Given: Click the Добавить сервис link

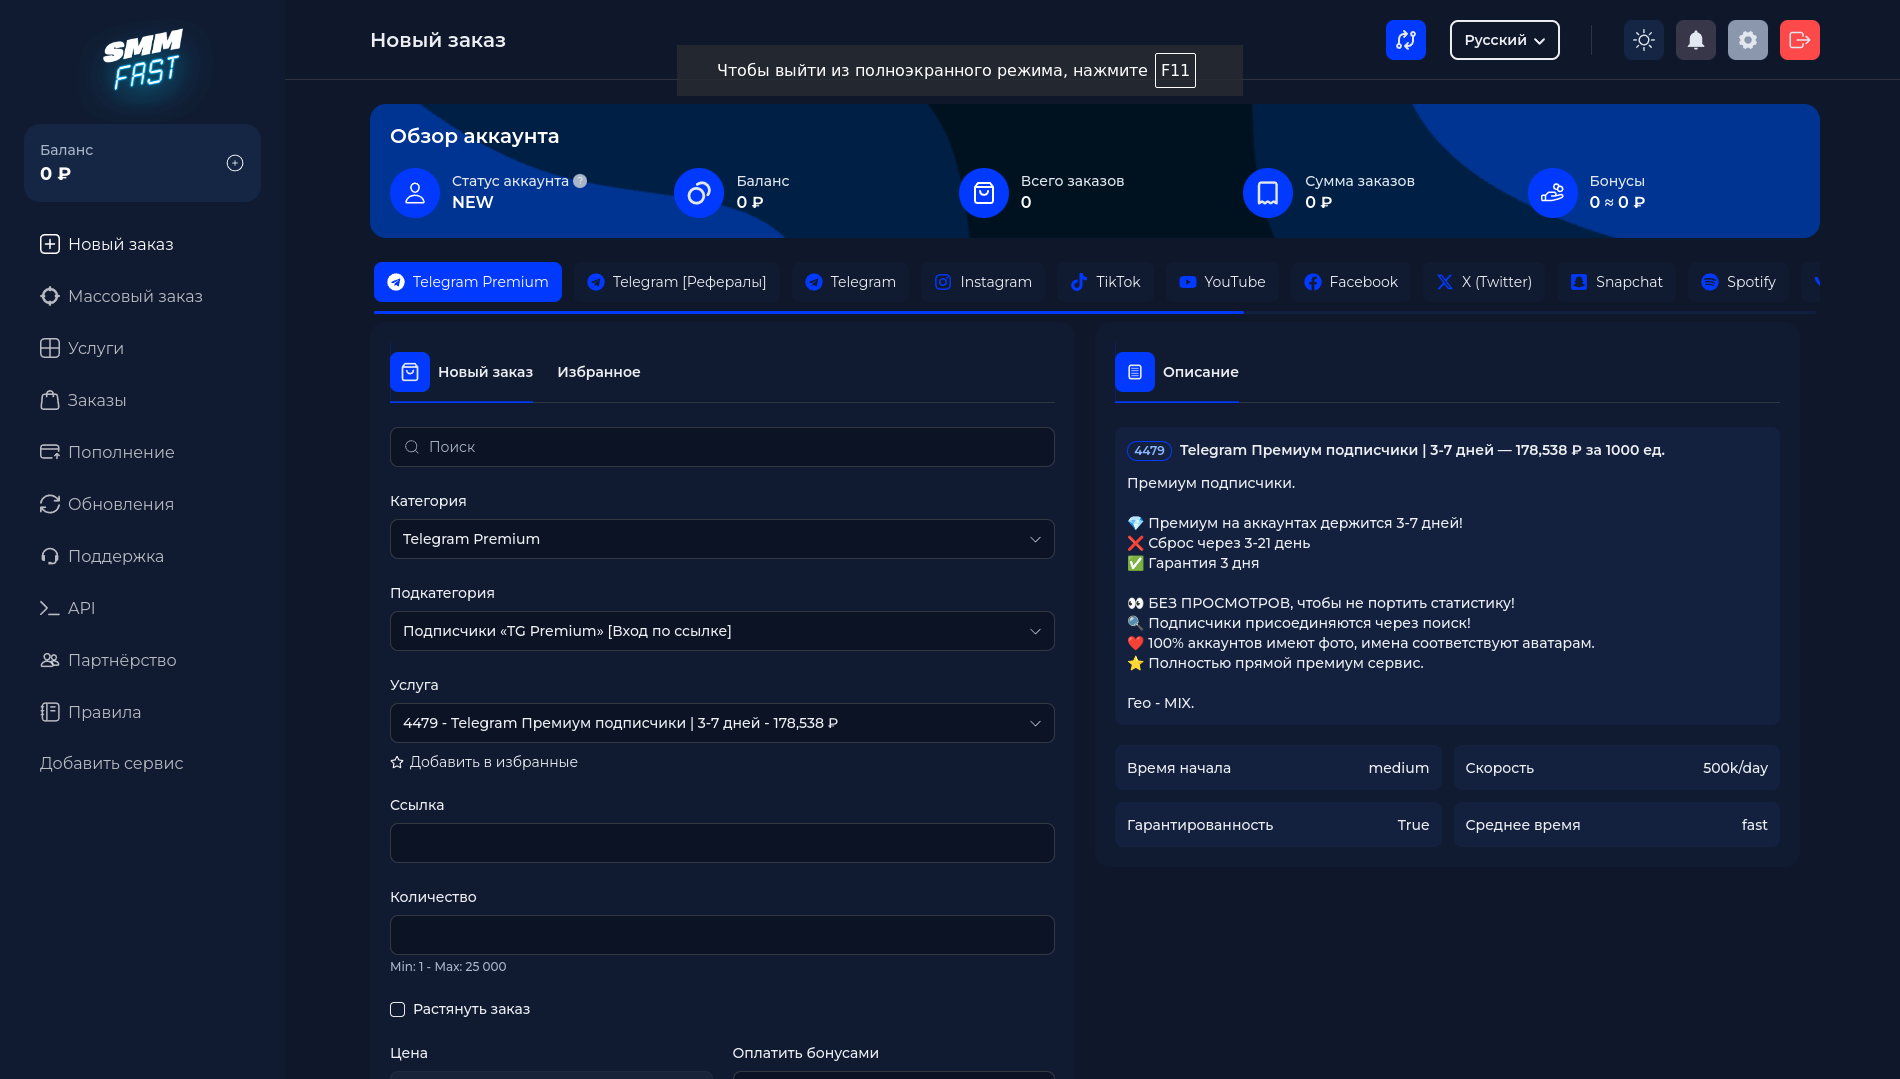Looking at the screenshot, I should pos(111,763).
